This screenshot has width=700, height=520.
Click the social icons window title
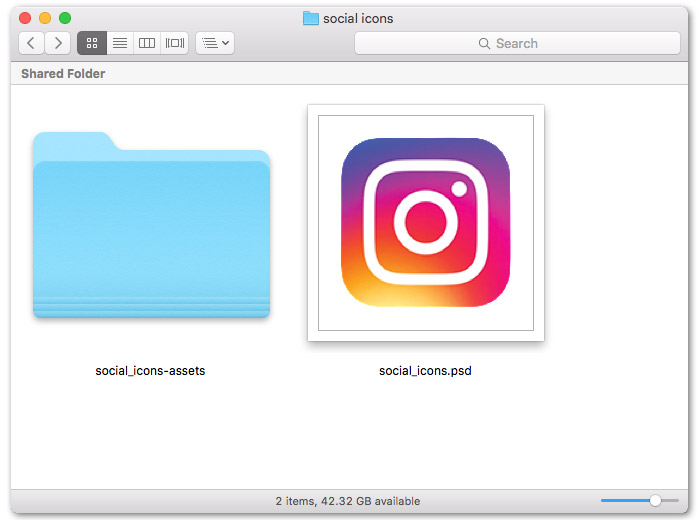358,18
